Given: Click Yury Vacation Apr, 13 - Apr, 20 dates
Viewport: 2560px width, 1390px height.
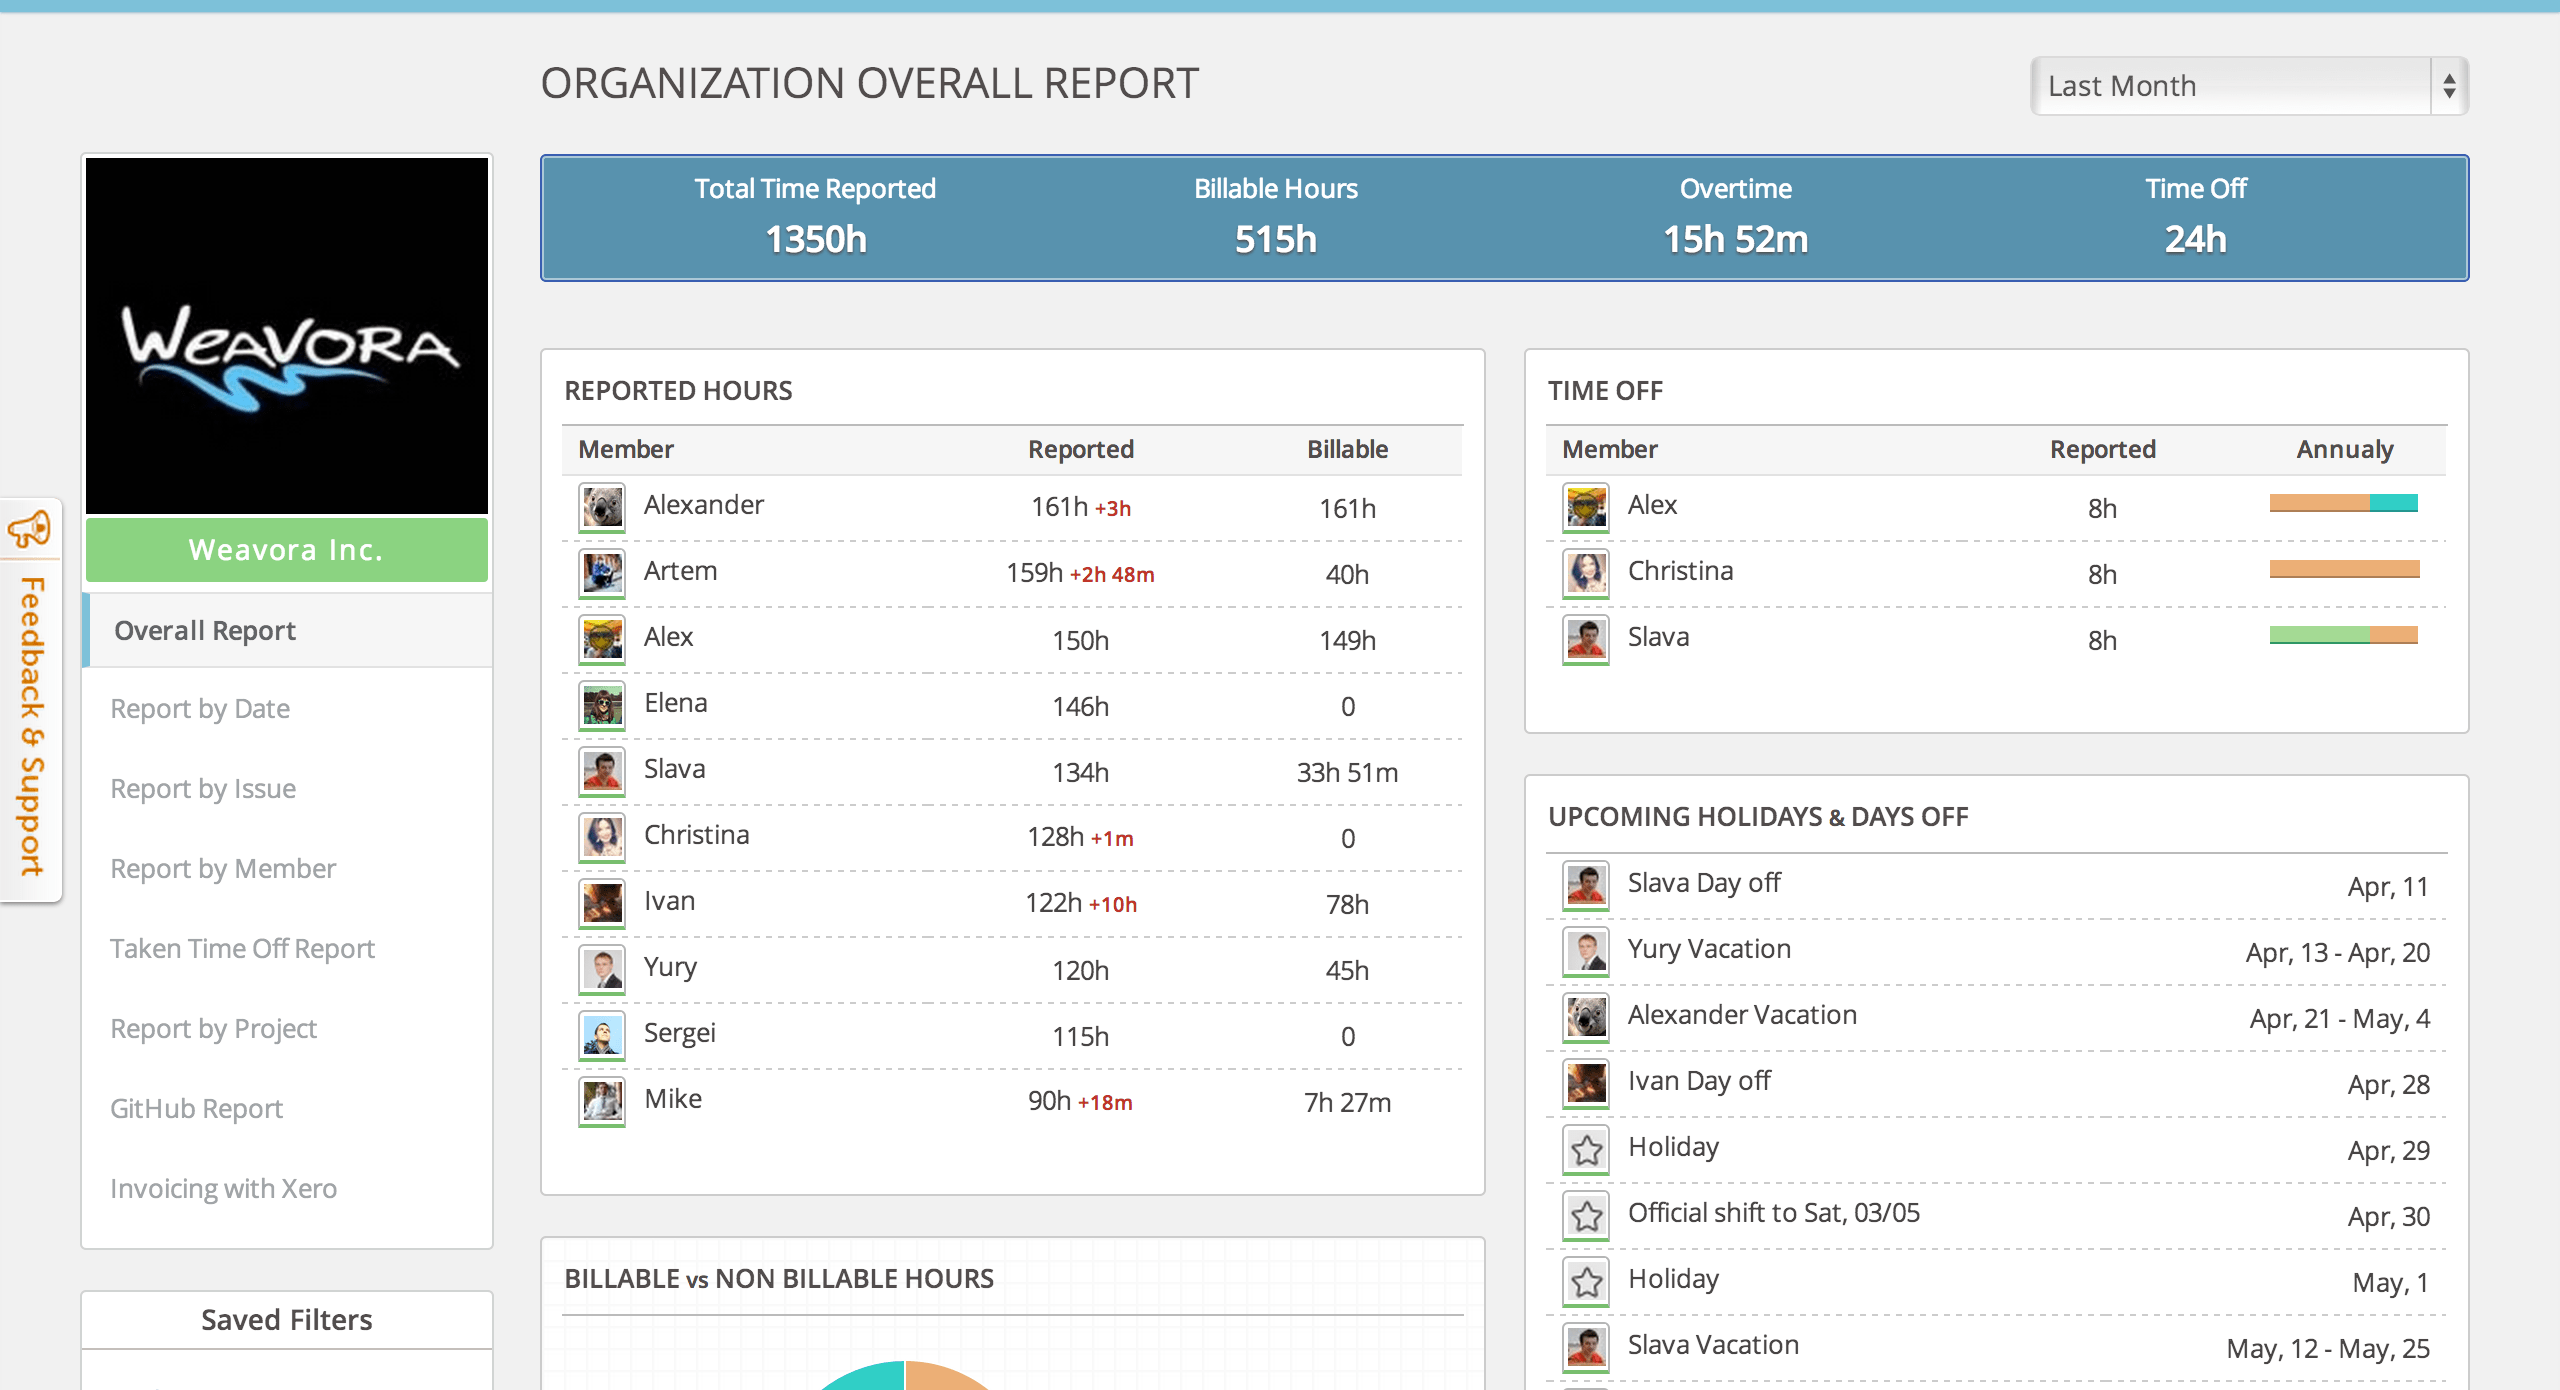Looking at the screenshot, I should 2338,953.
